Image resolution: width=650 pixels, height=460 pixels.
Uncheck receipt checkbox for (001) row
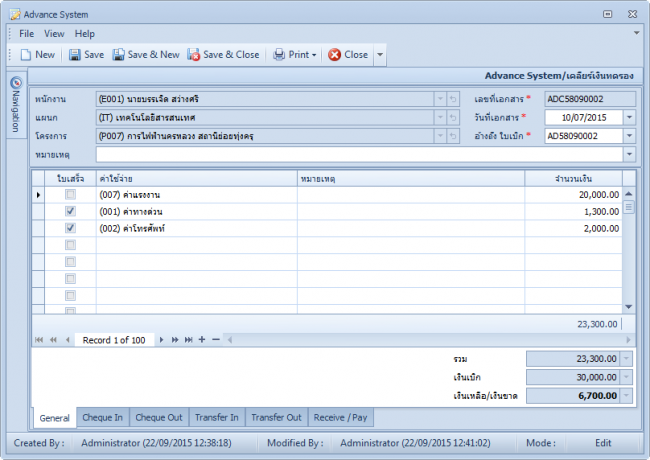70,211
